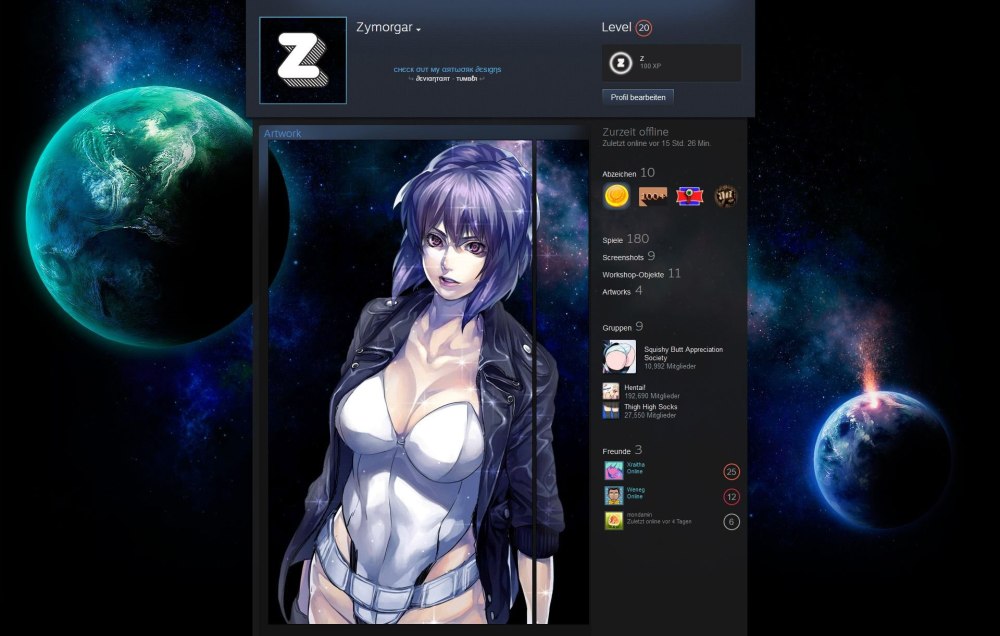This screenshot has width=1000, height=636.
Task: Open the 'check out my artwork designs' link
Action: click(447, 70)
